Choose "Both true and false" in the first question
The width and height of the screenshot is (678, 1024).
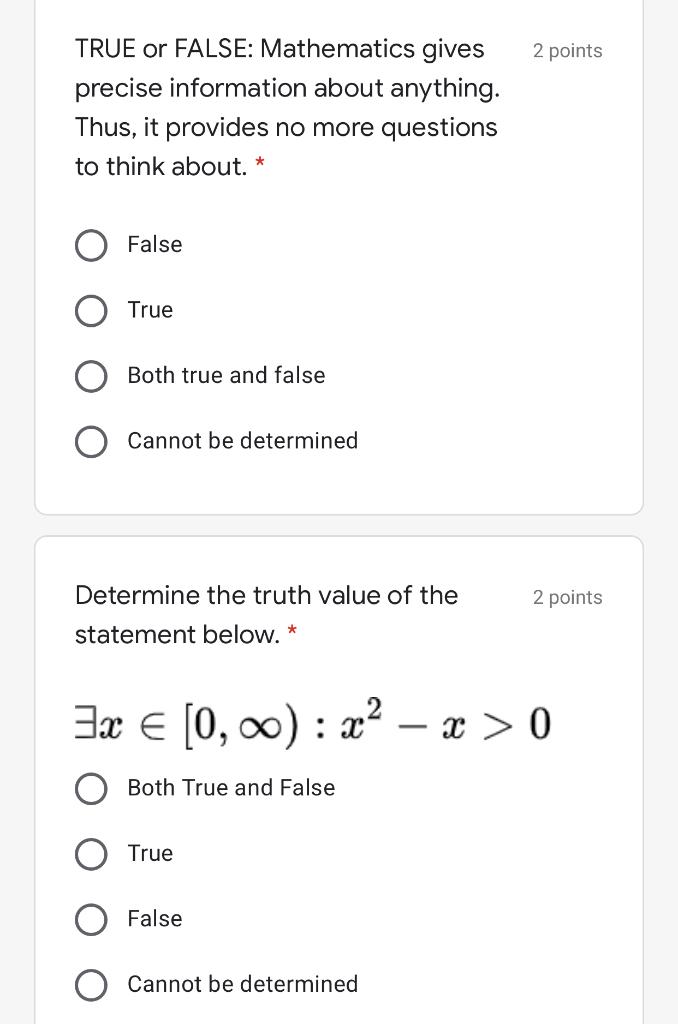point(91,376)
